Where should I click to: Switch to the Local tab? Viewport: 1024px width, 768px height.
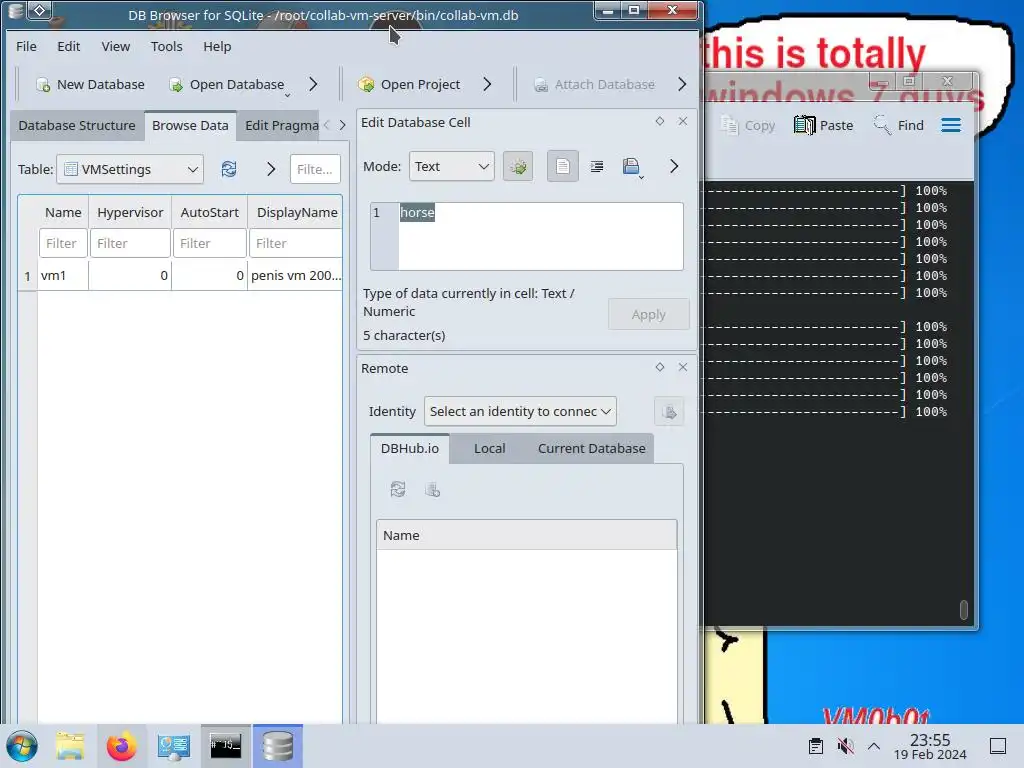[x=489, y=449]
